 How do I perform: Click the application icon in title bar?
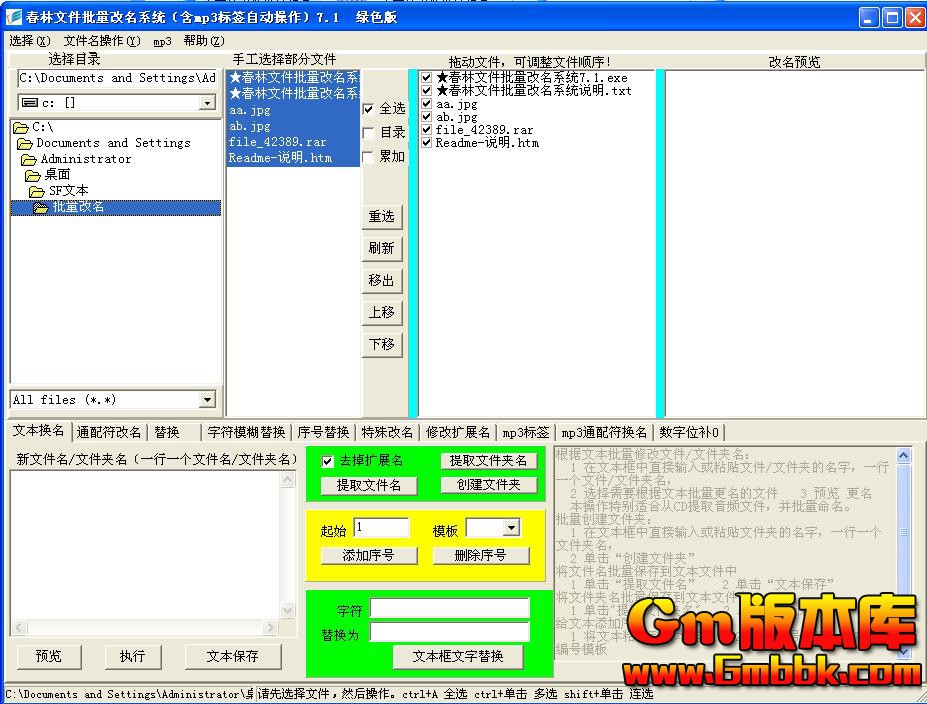tap(14, 17)
